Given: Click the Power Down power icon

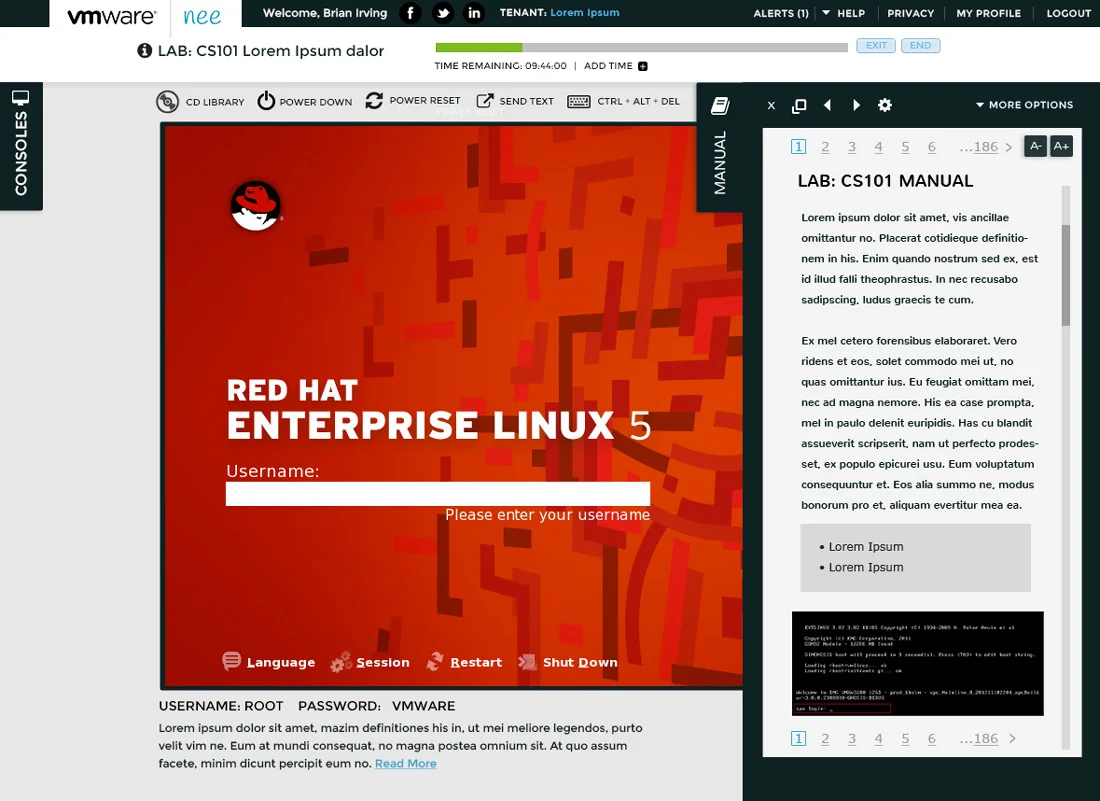Looking at the screenshot, I should pos(266,101).
